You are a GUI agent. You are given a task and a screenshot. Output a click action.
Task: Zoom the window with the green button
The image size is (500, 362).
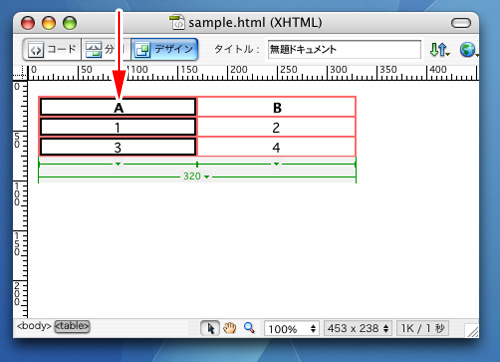click(70, 23)
